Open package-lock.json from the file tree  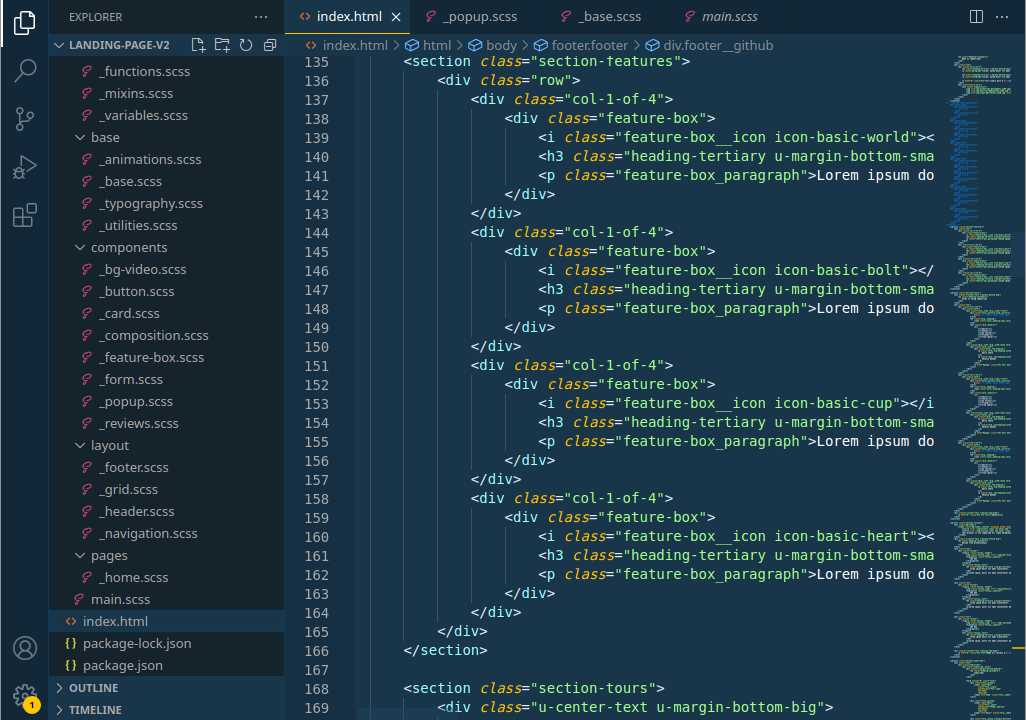point(167,643)
